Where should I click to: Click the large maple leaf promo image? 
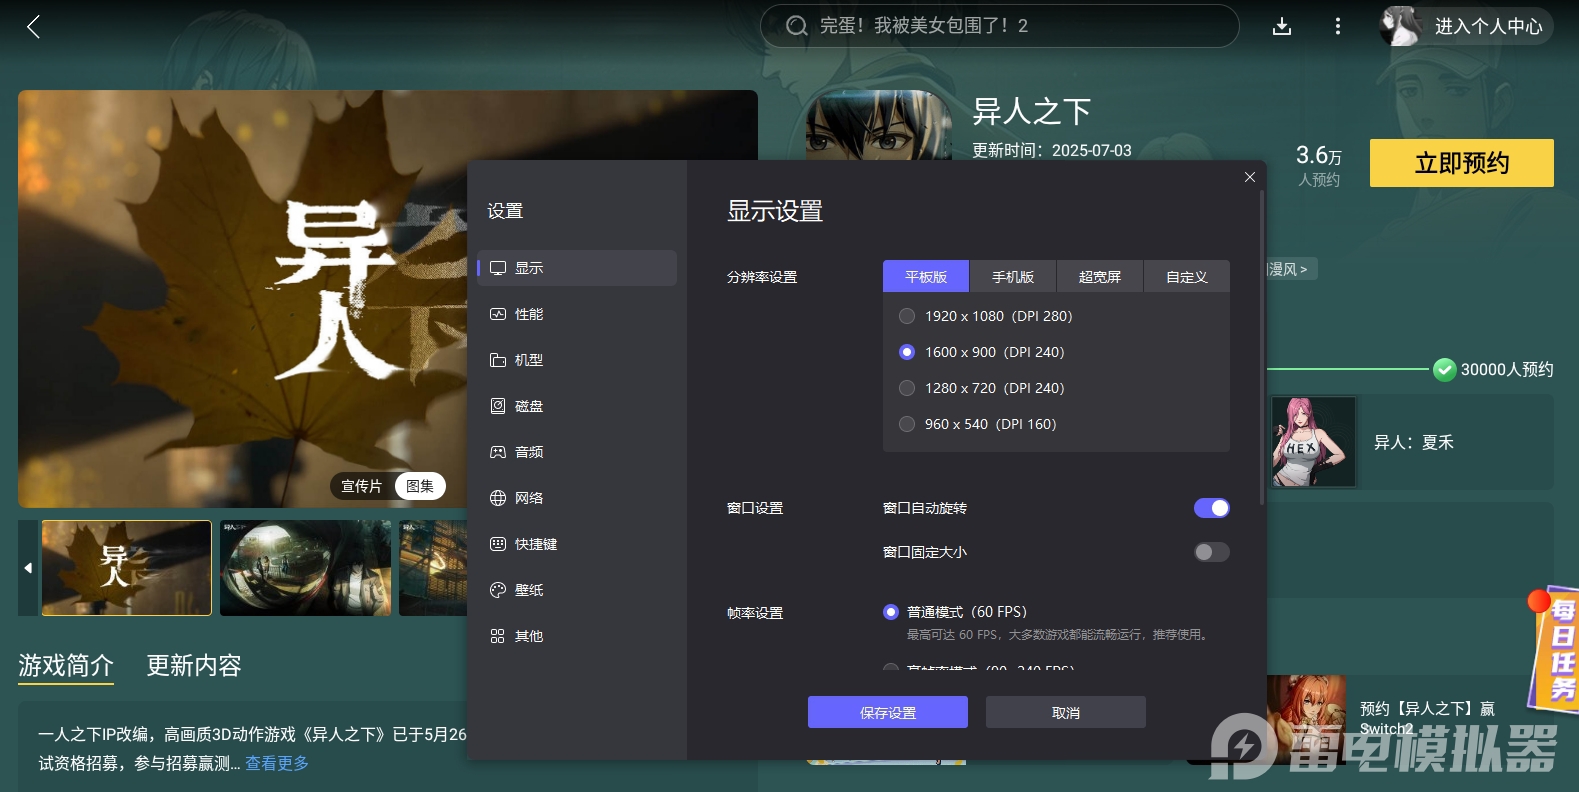click(243, 299)
